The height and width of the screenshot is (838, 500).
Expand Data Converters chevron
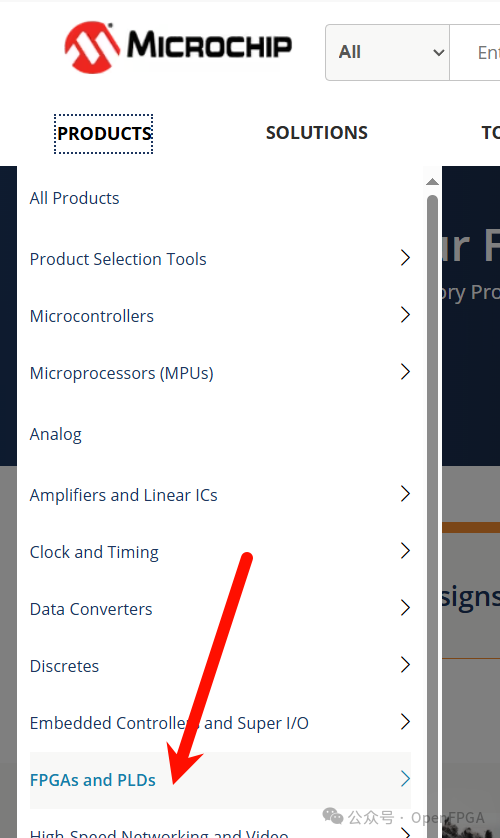(405, 608)
